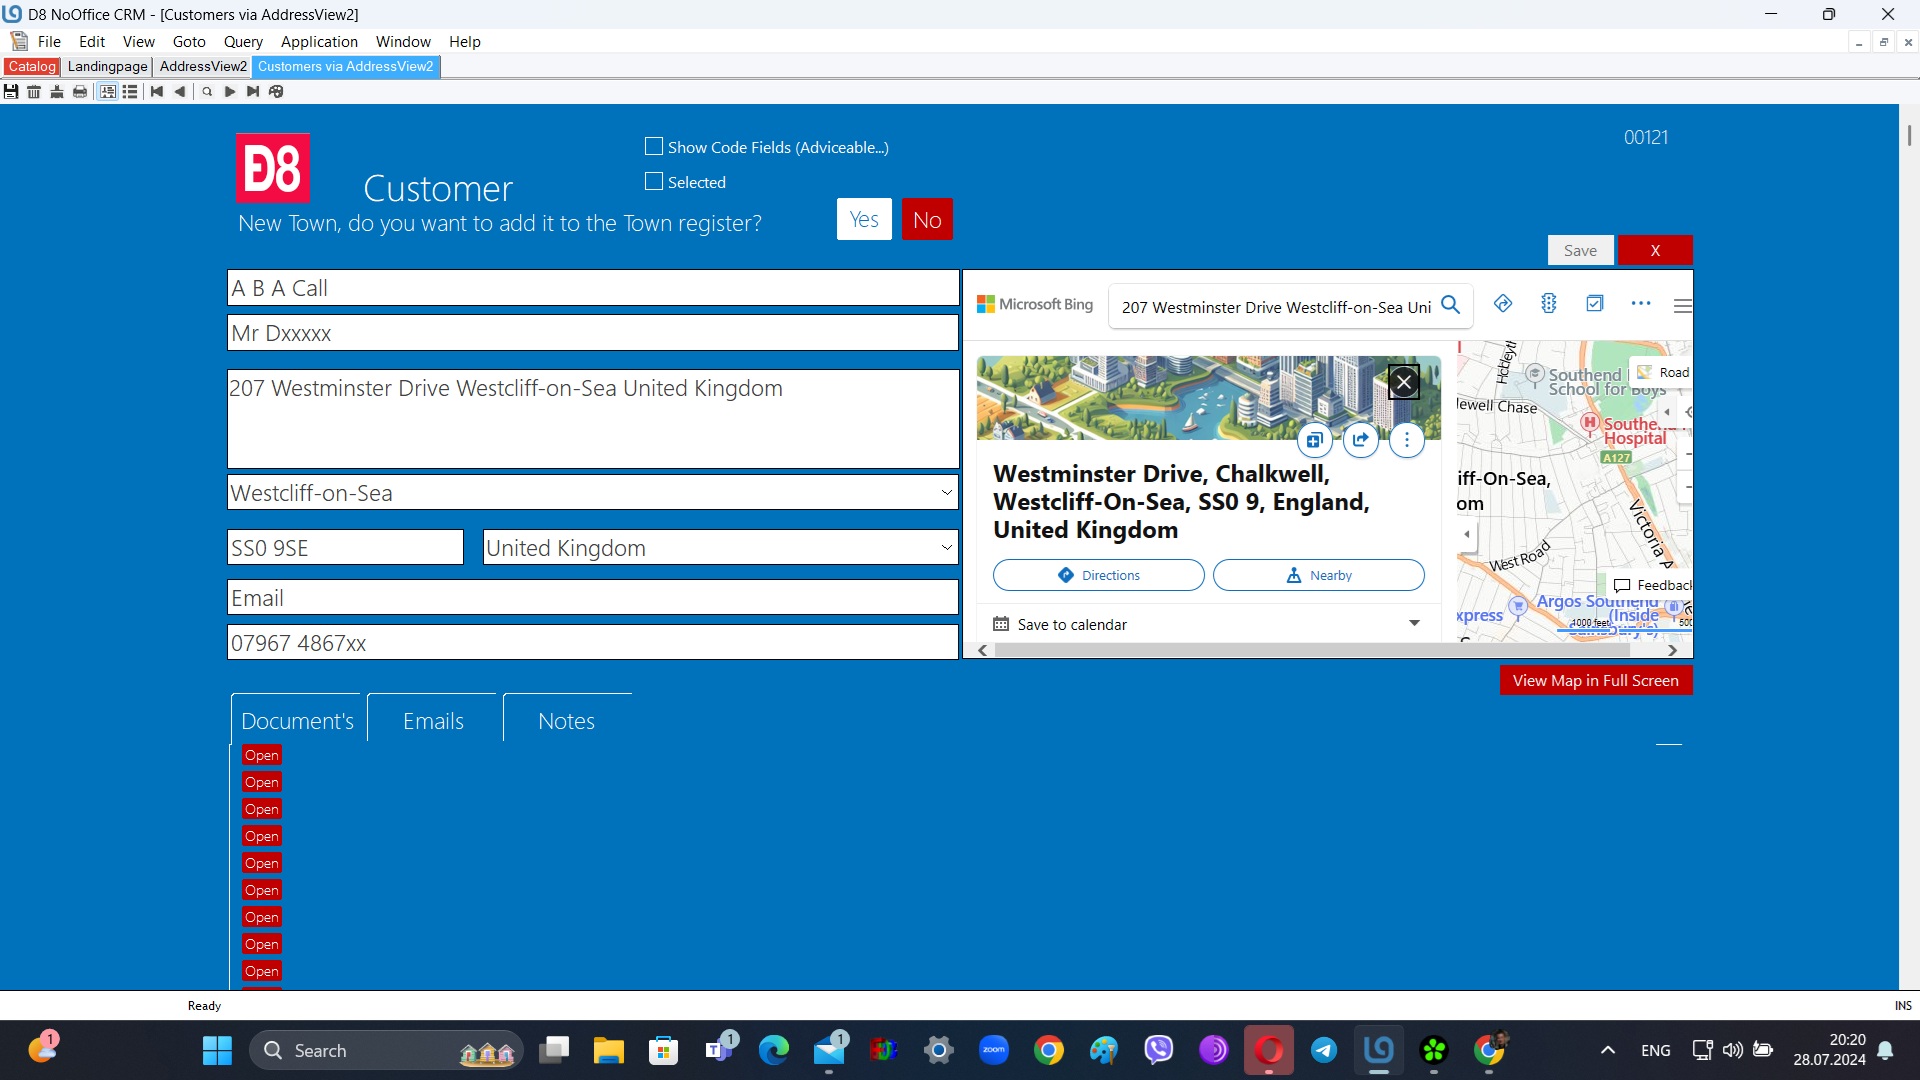Click the save disk toolbar icon
1920x1080 pixels.
(x=11, y=91)
